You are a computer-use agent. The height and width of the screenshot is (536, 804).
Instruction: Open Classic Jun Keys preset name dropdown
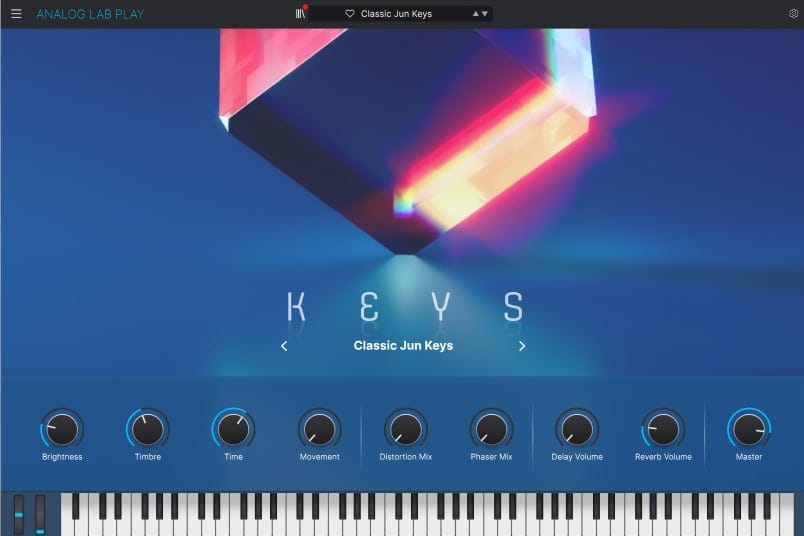[396, 14]
